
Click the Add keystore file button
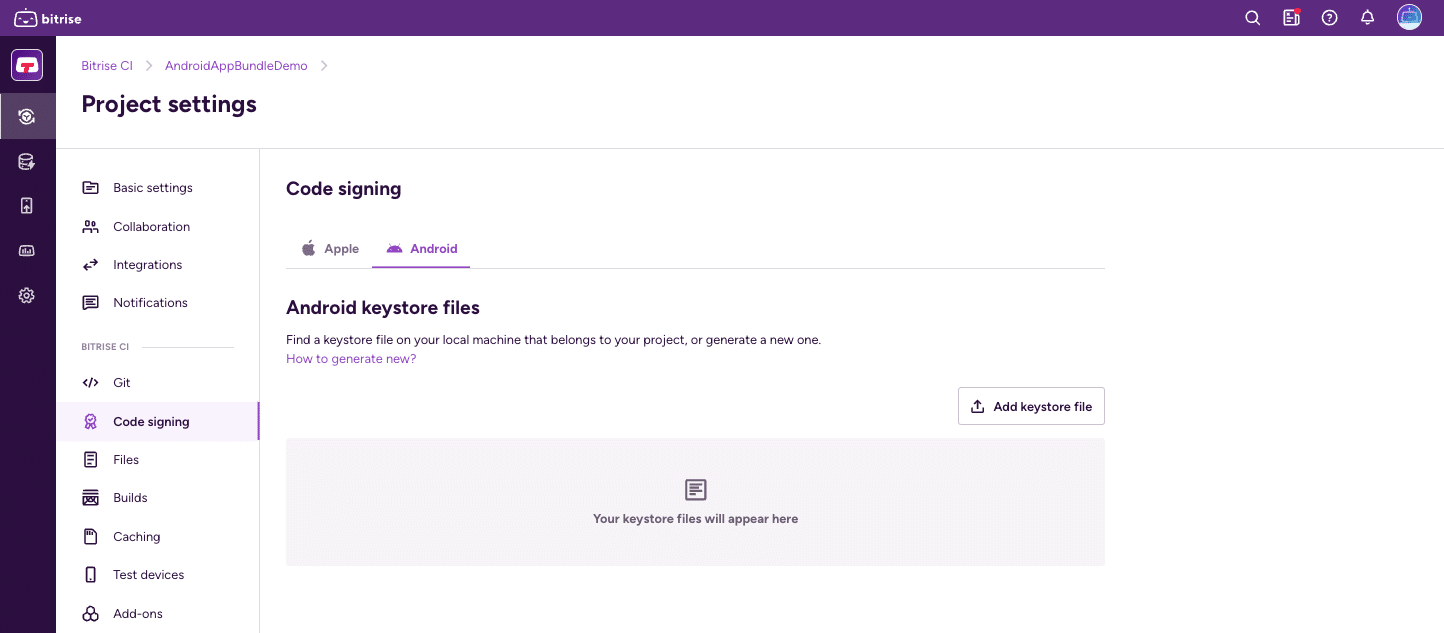pos(1031,406)
